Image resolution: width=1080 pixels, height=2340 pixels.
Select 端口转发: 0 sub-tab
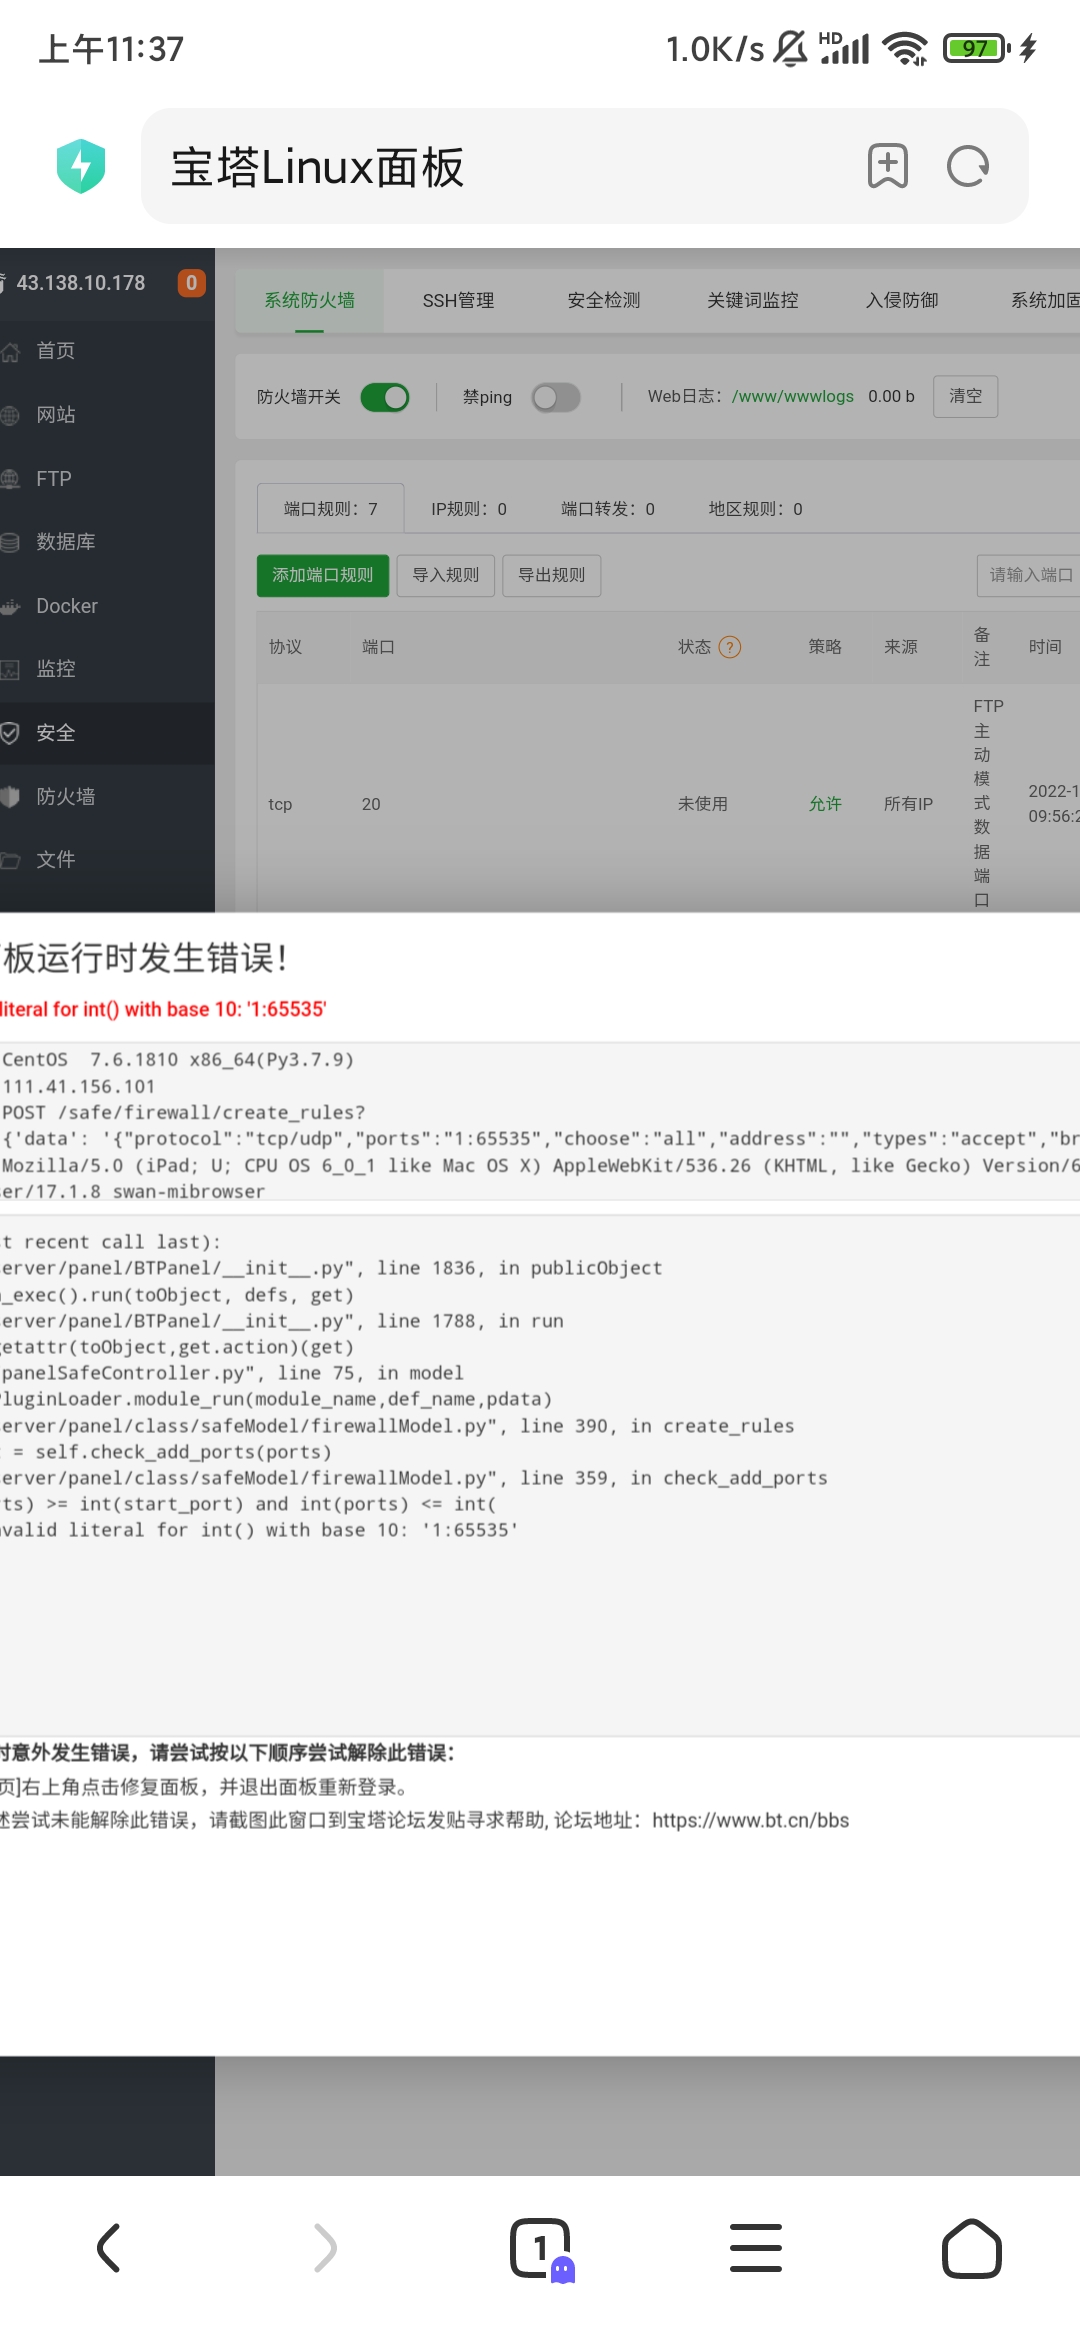(x=608, y=509)
